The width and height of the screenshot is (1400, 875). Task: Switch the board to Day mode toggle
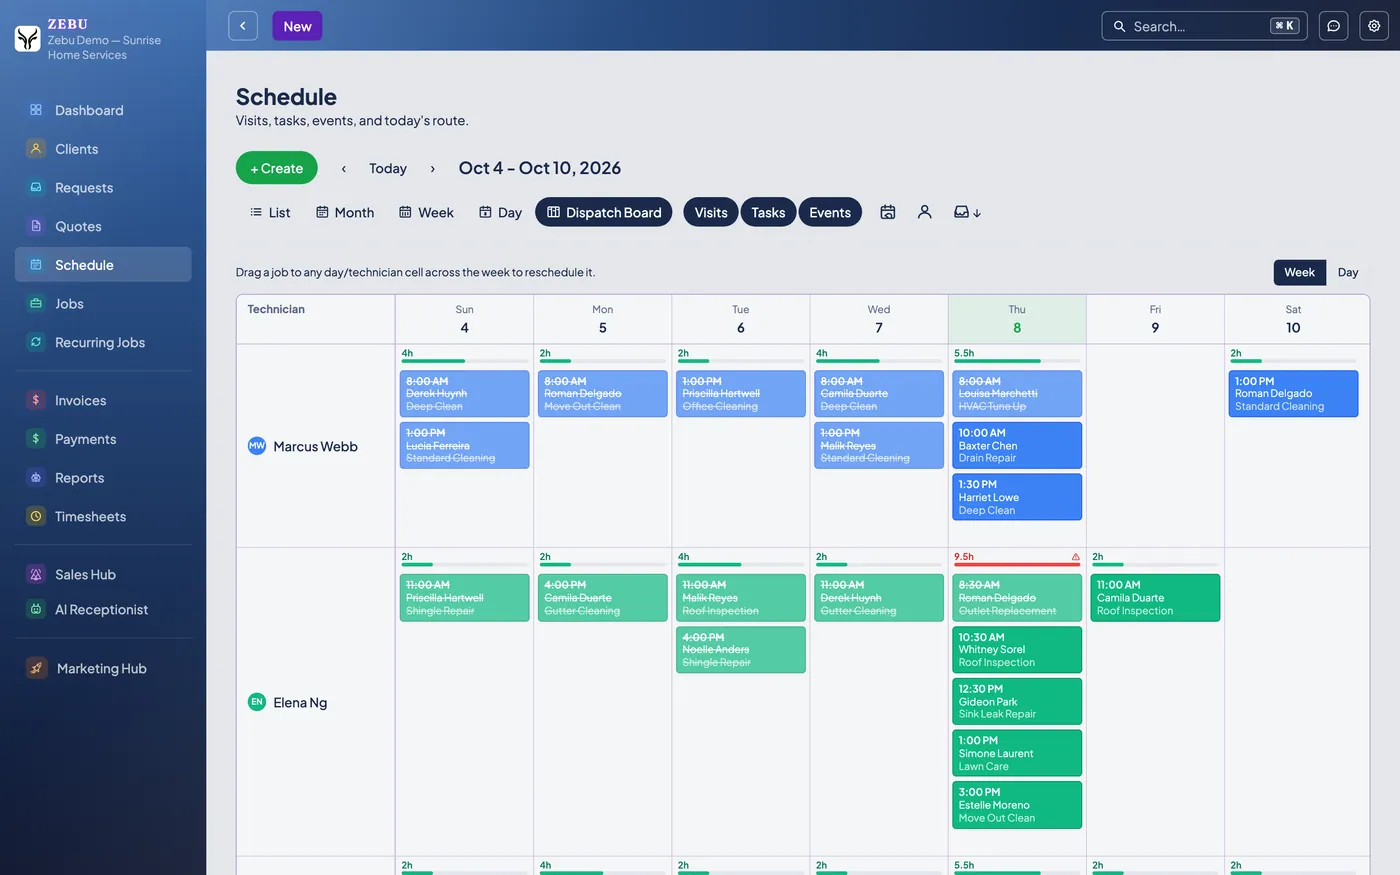click(1348, 272)
